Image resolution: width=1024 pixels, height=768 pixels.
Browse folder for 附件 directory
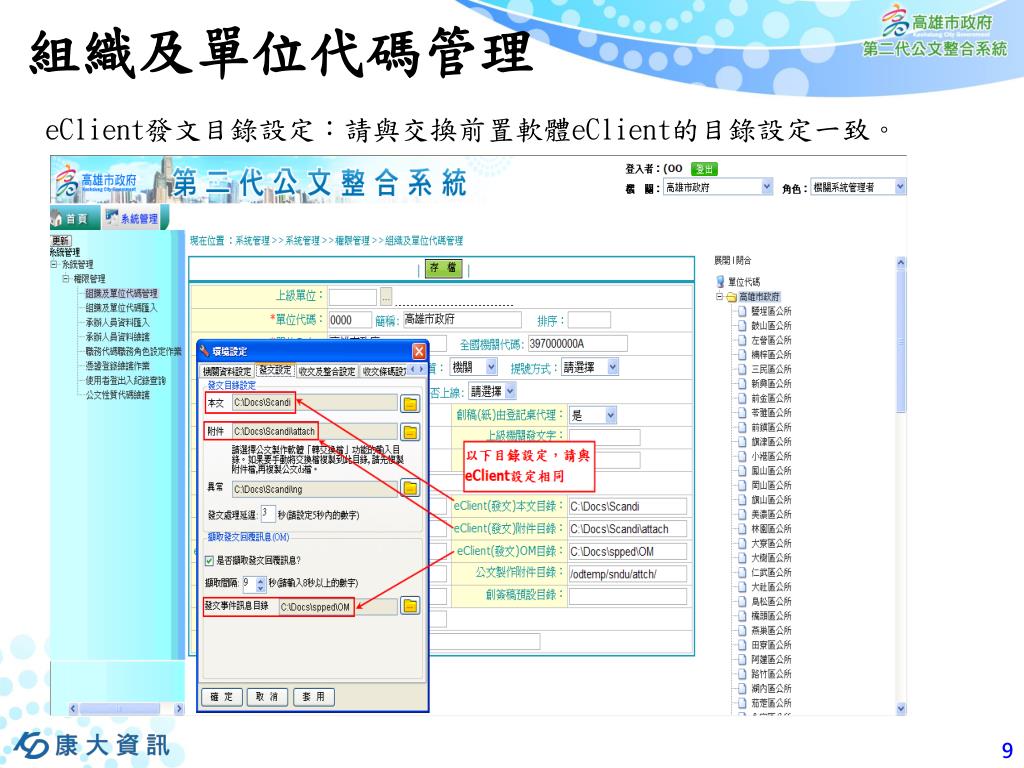pos(410,432)
